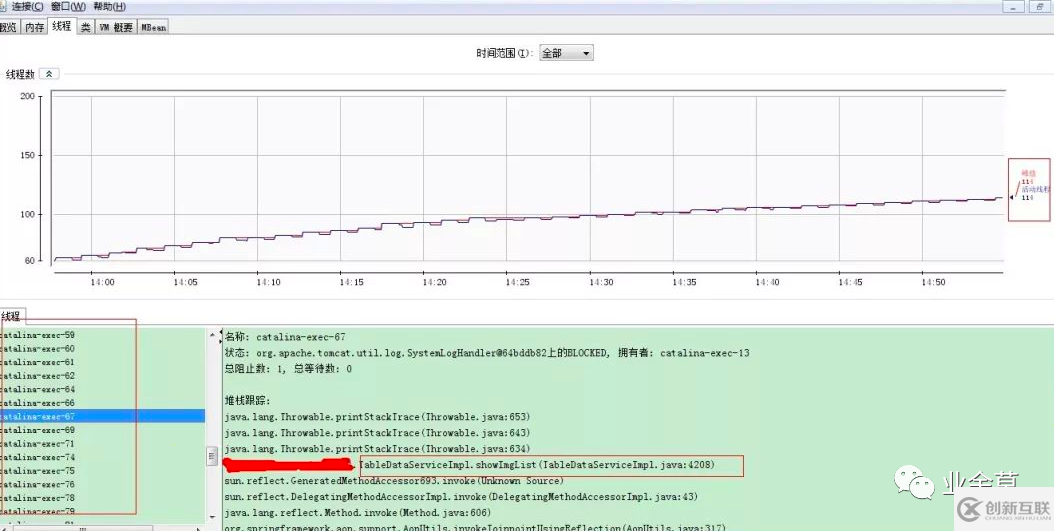Click the split pane collapse arrows

pos(220,335)
